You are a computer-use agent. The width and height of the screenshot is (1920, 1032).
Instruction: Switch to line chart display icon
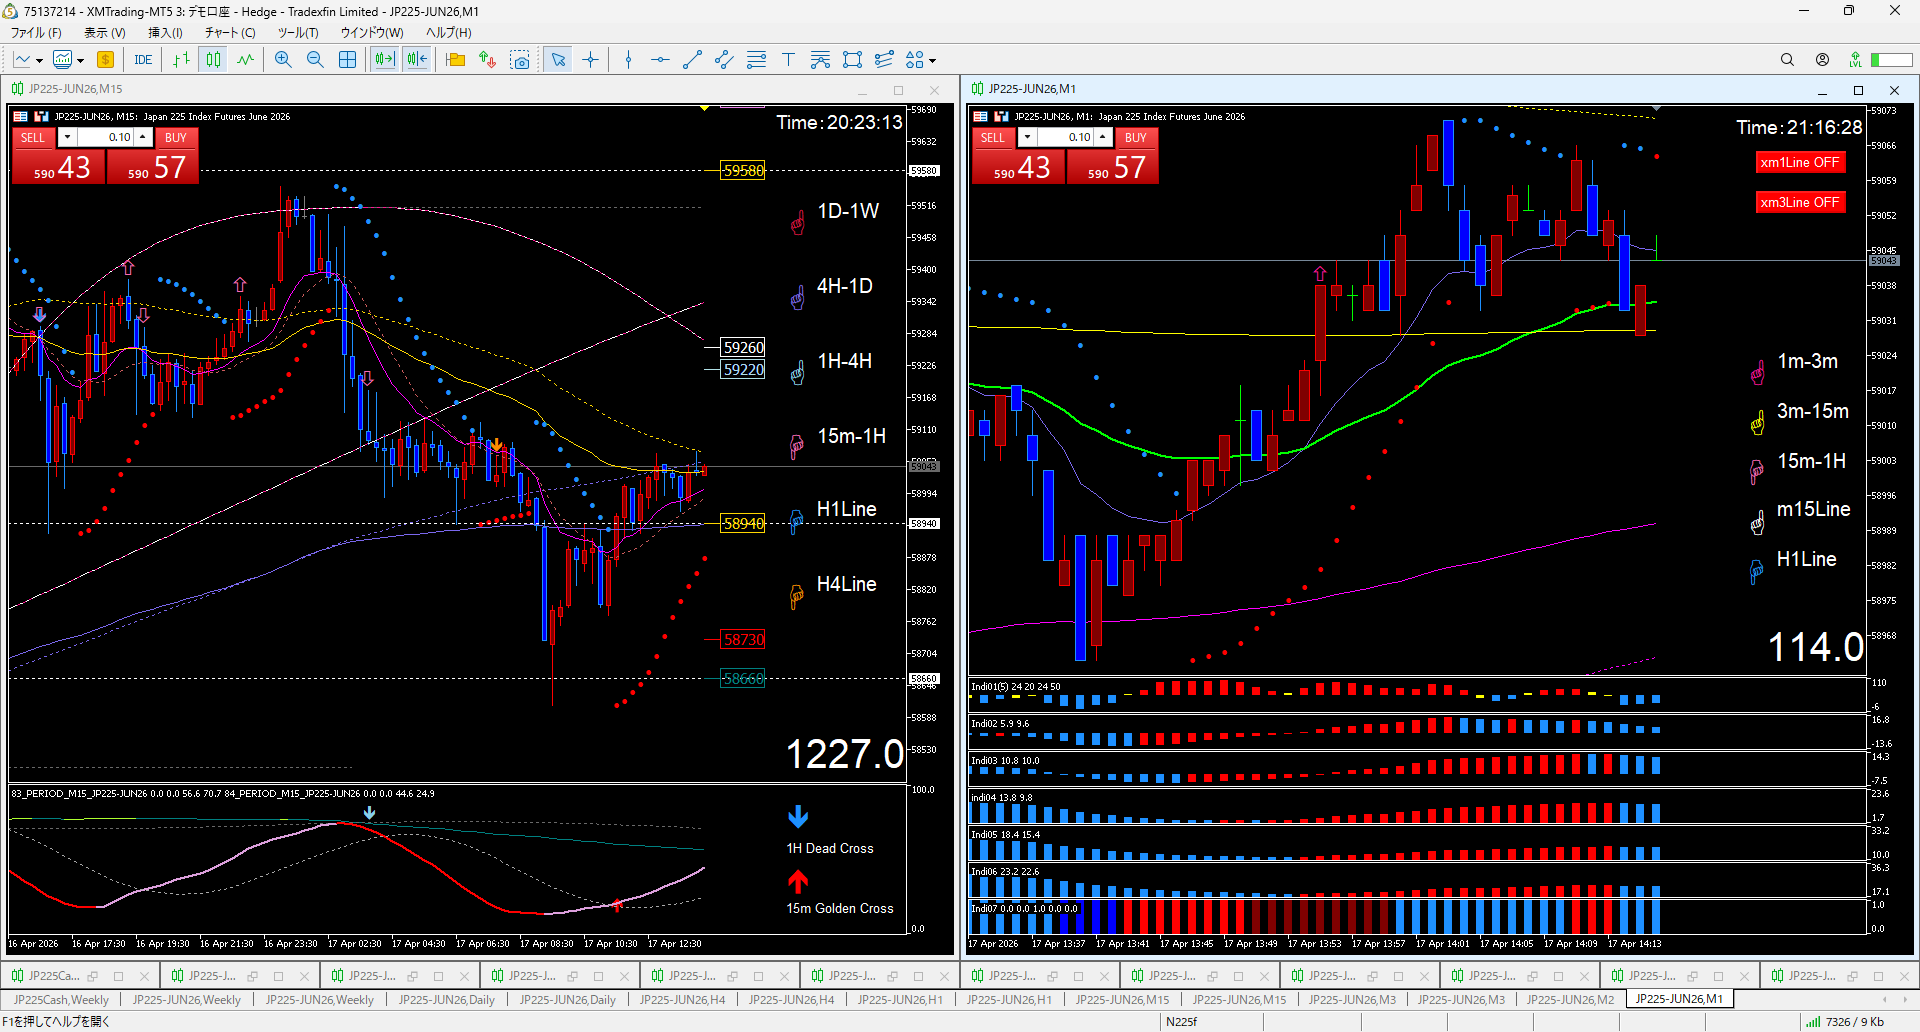coord(245,60)
